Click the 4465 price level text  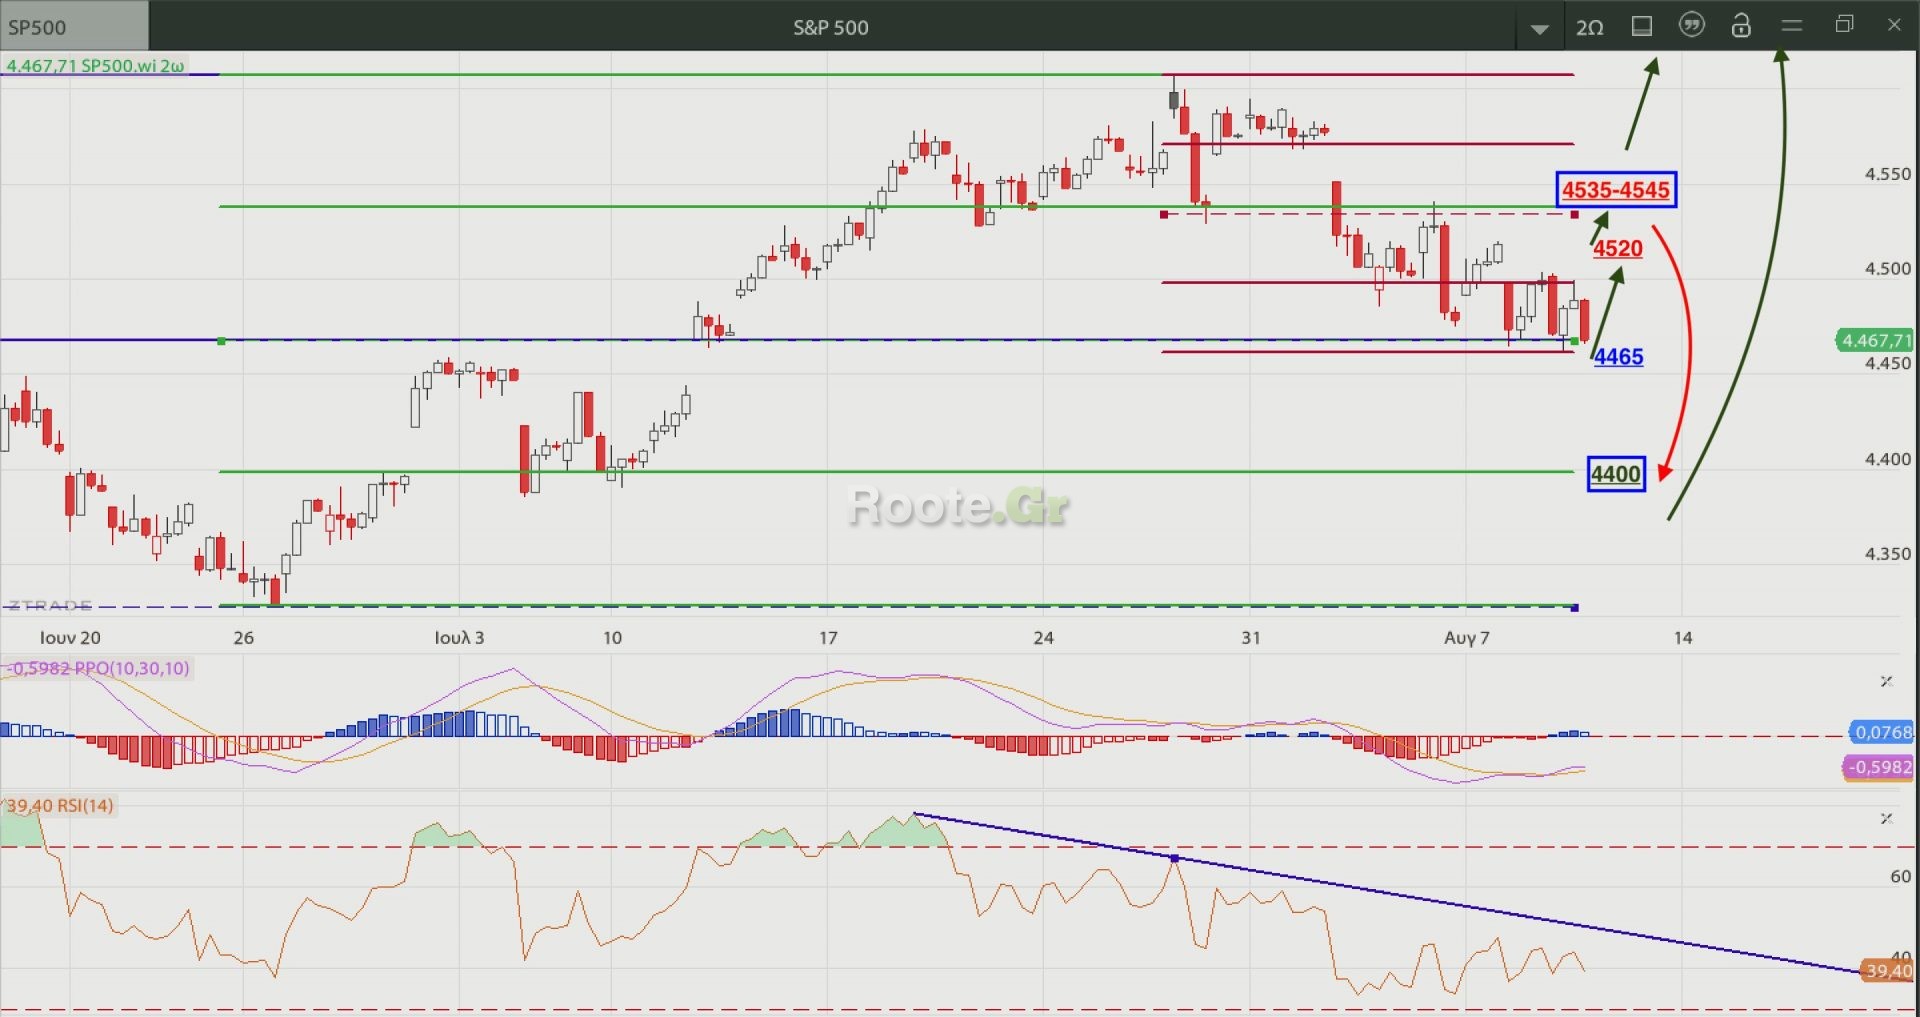click(1618, 357)
